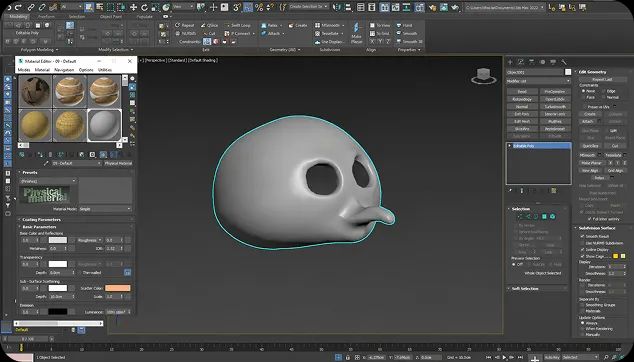The height and width of the screenshot is (362, 634).
Task: Click the Make Planar ribbon icon
Action: click(x=356, y=33)
